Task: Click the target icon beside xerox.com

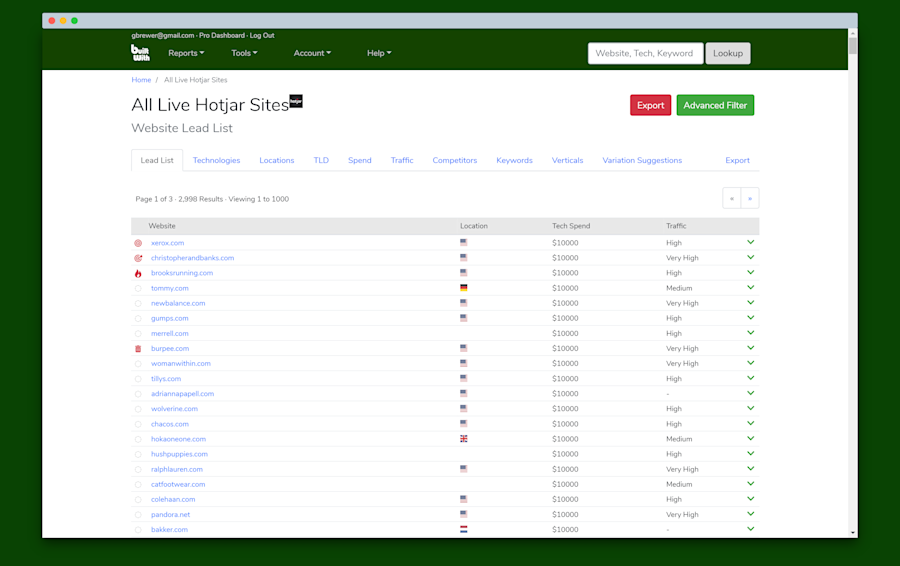Action: (138, 243)
